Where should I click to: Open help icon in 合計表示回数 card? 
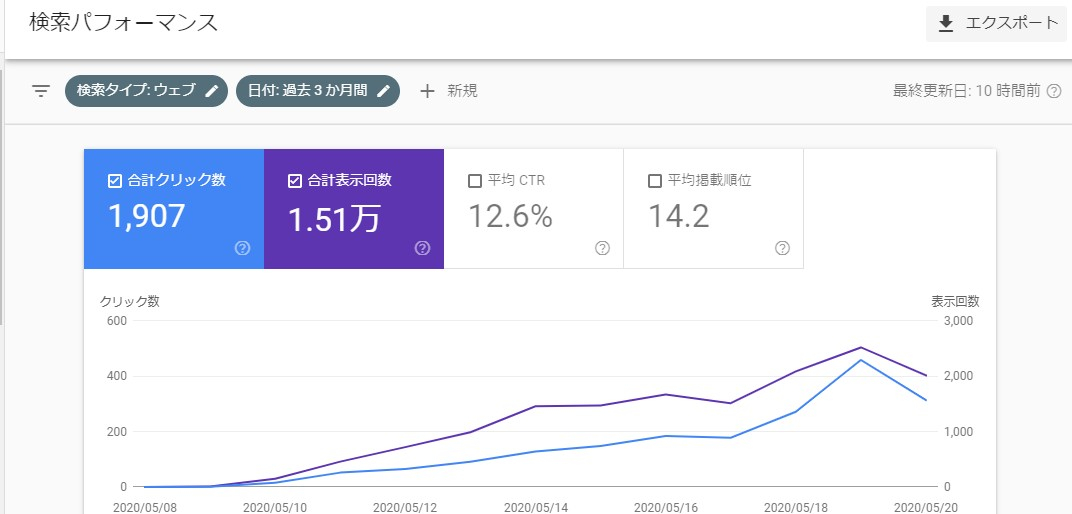pyautogui.click(x=422, y=248)
